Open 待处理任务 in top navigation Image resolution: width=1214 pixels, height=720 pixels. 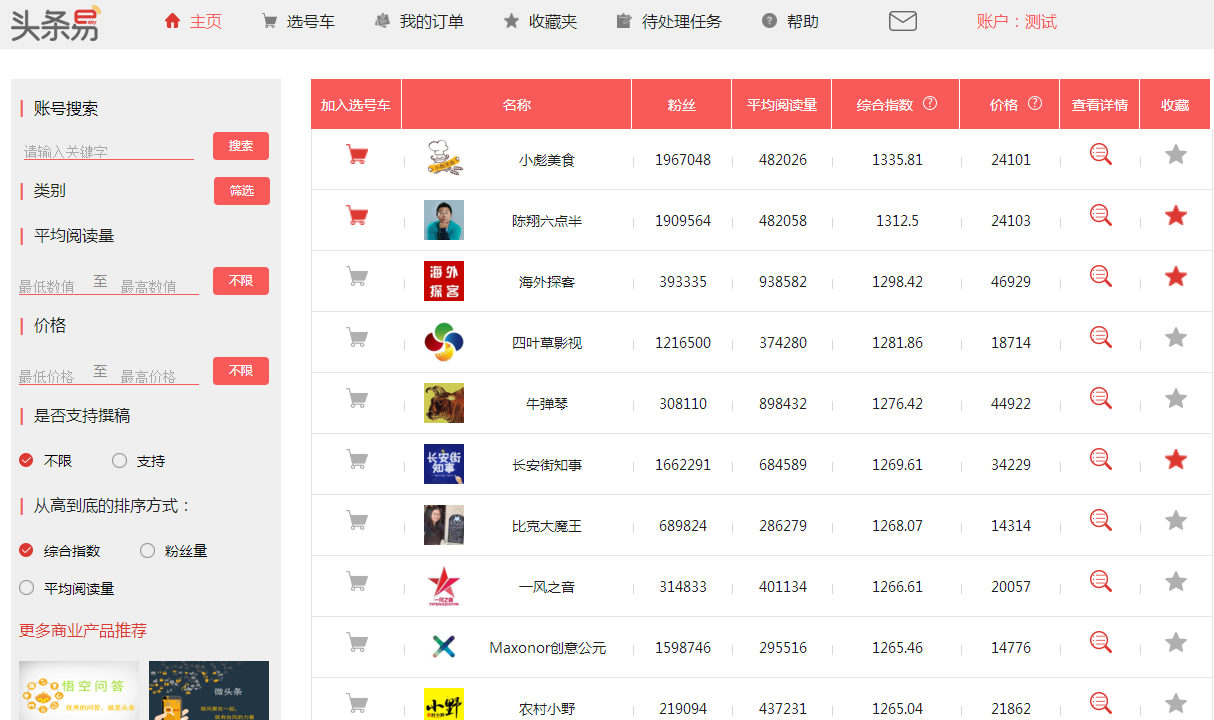click(x=668, y=21)
